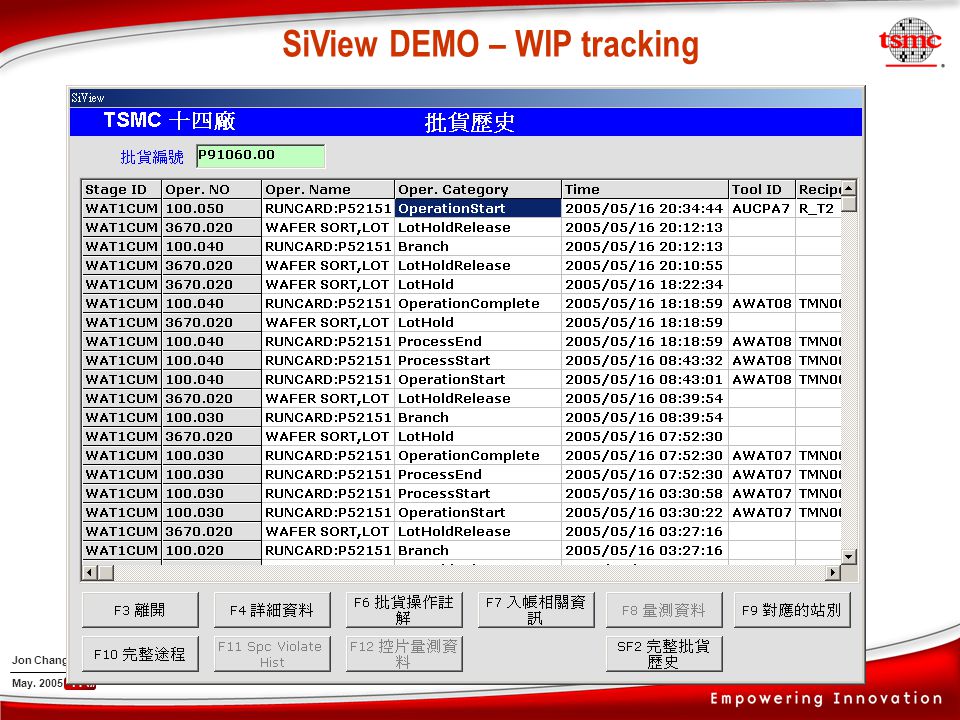Click the vertical scrollbar thumb
This screenshot has height=720, width=960.
click(849, 204)
